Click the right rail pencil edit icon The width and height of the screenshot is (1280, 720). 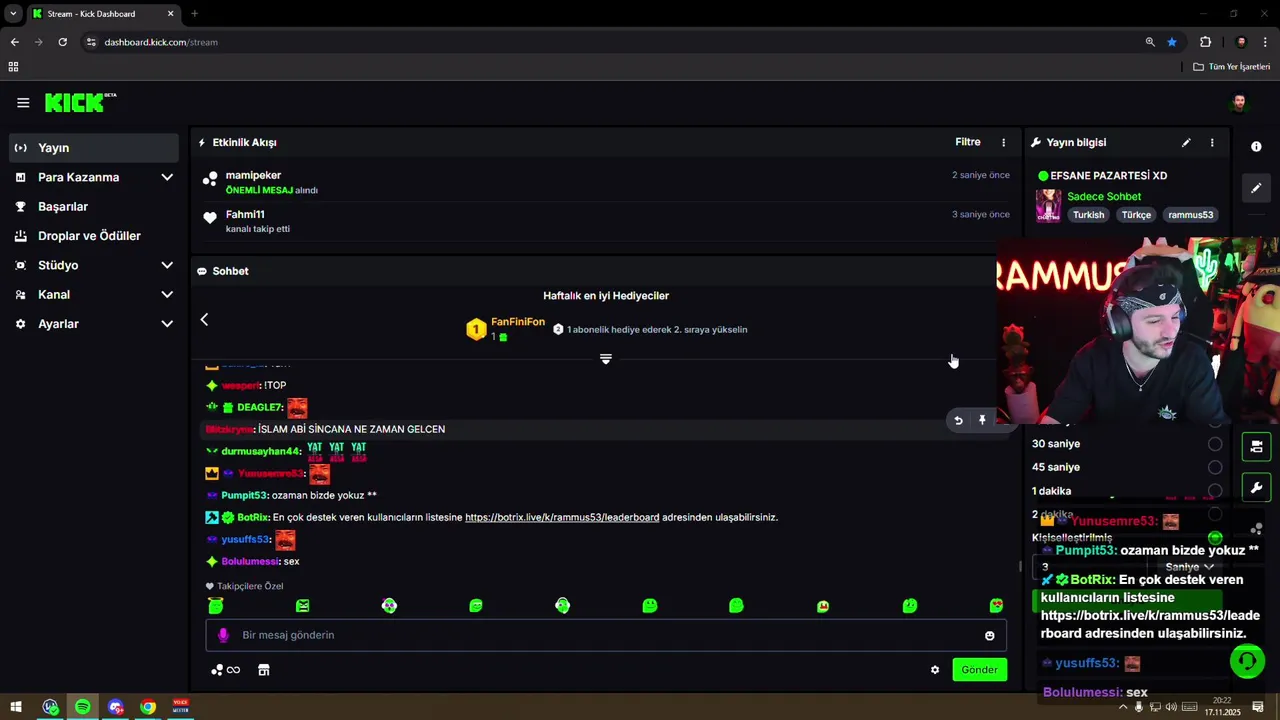pos(1256,188)
